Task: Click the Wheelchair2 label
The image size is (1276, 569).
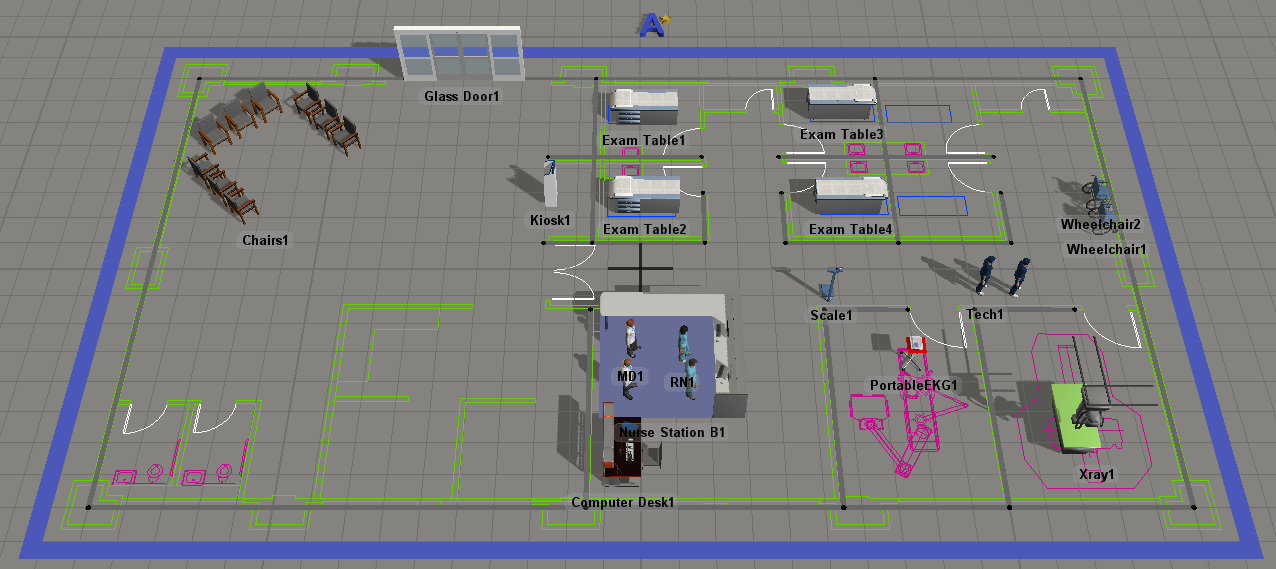Action: tap(1100, 225)
